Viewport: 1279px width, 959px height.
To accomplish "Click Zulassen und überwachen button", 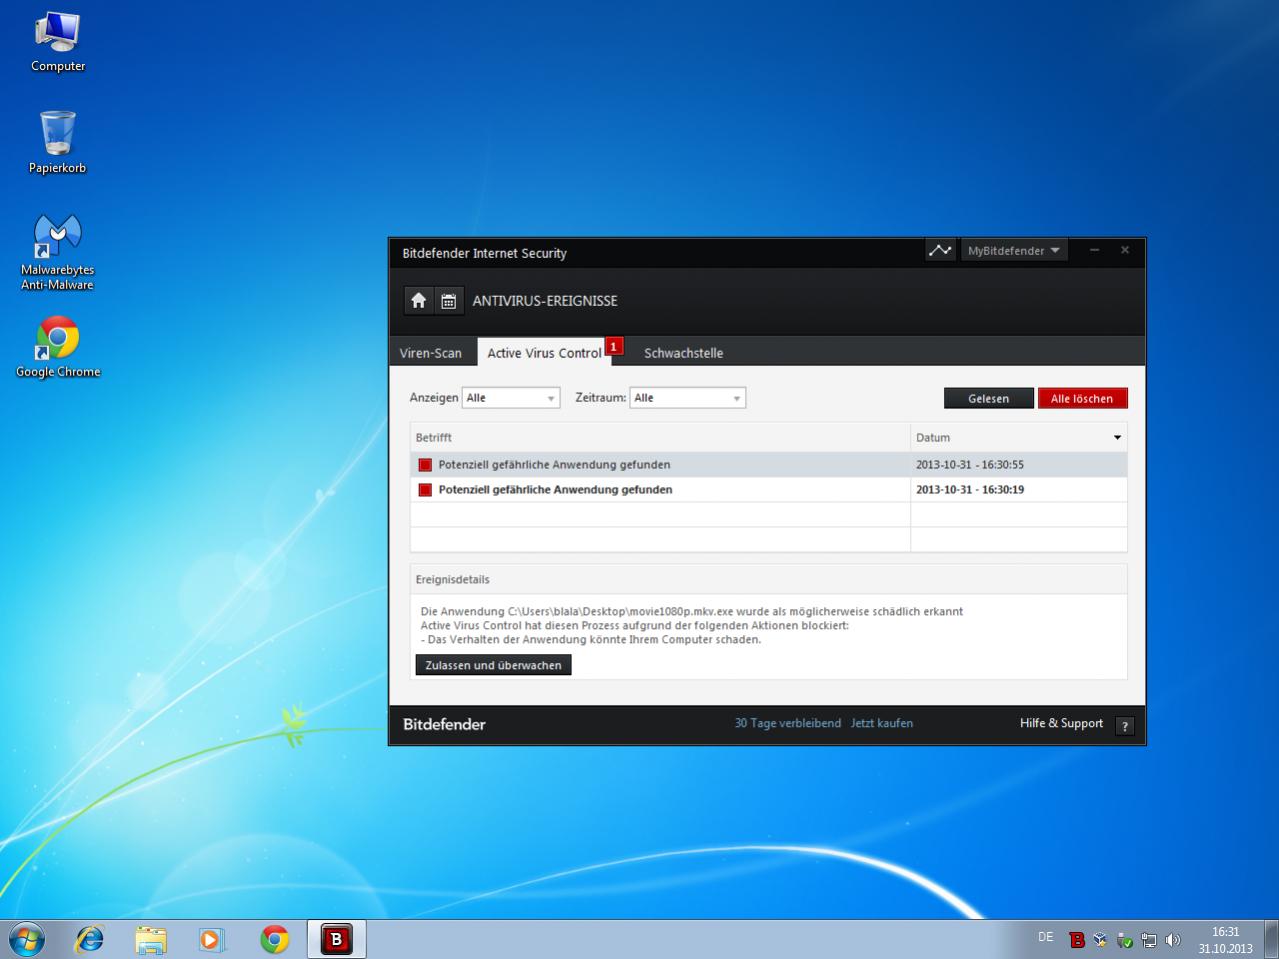I will (493, 665).
